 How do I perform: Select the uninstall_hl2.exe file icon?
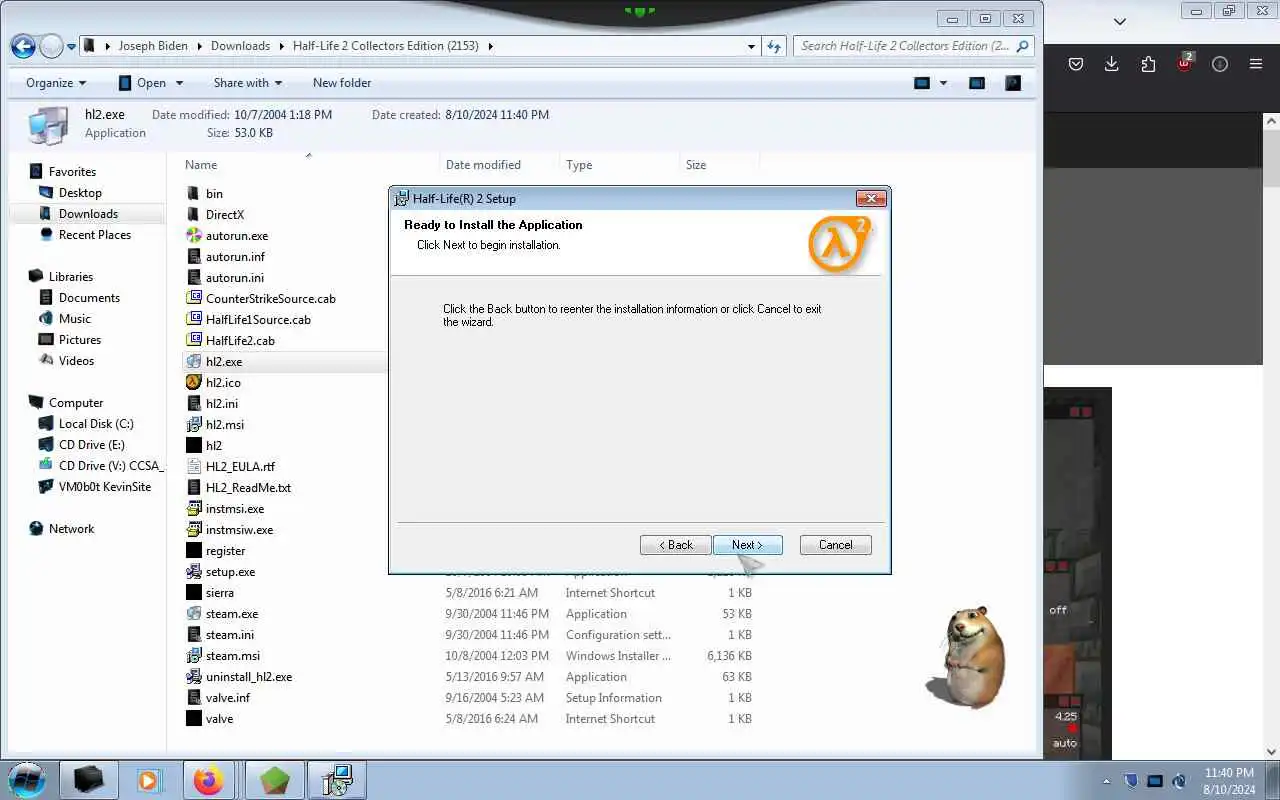194,676
